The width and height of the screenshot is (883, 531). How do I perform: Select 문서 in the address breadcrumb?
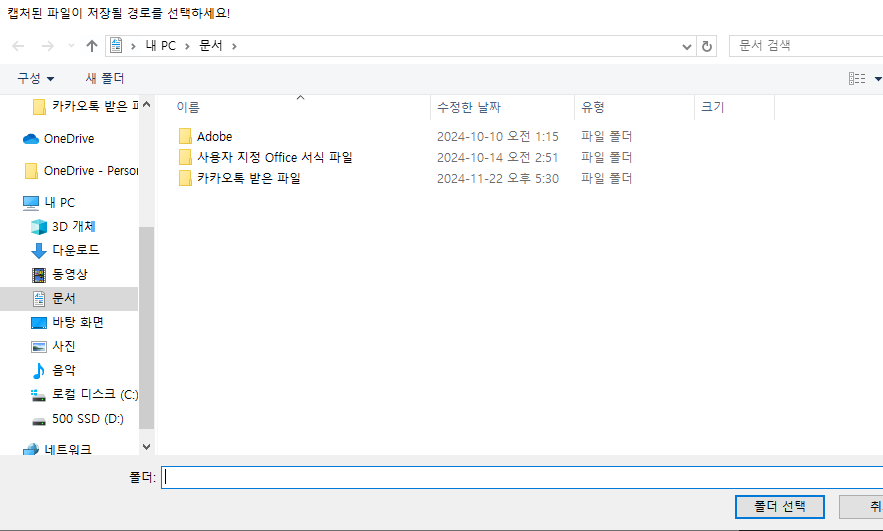(x=211, y=46)
